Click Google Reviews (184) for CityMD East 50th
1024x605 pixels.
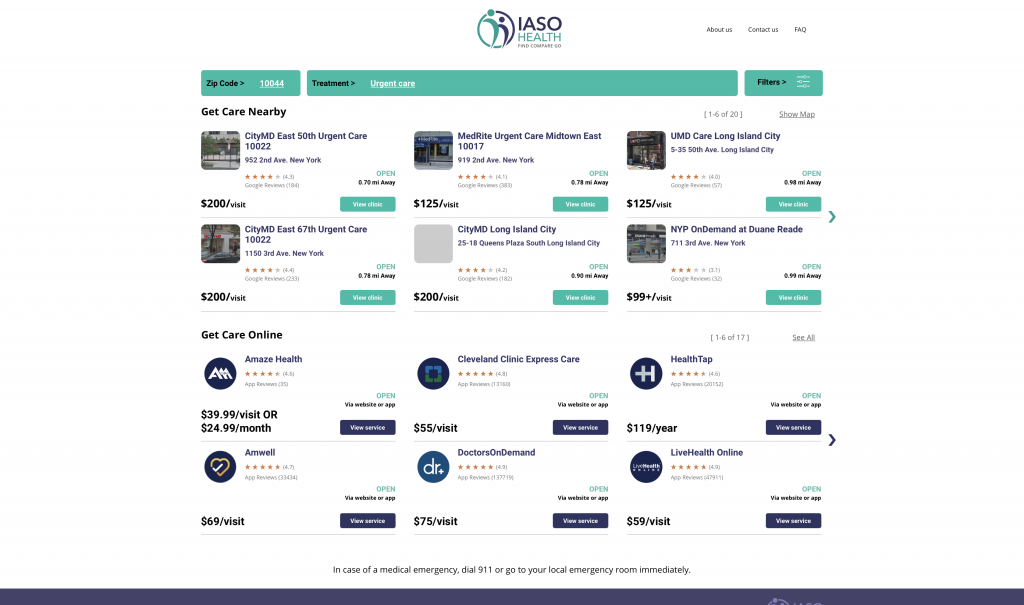coord(272,186)
